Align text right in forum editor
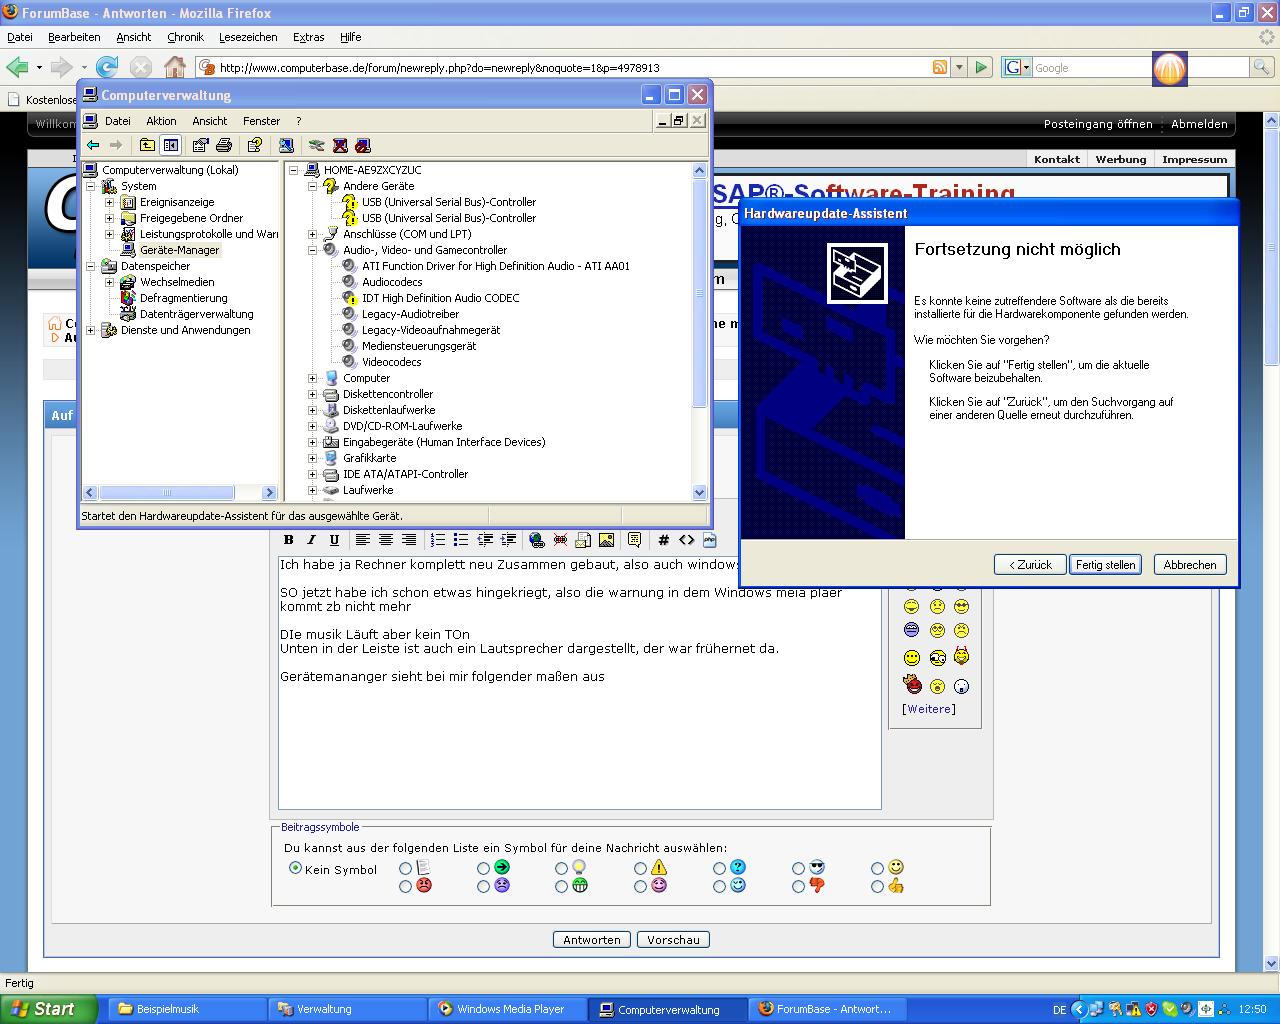Screen dimensions: 1280x1024 pos(408,540)
